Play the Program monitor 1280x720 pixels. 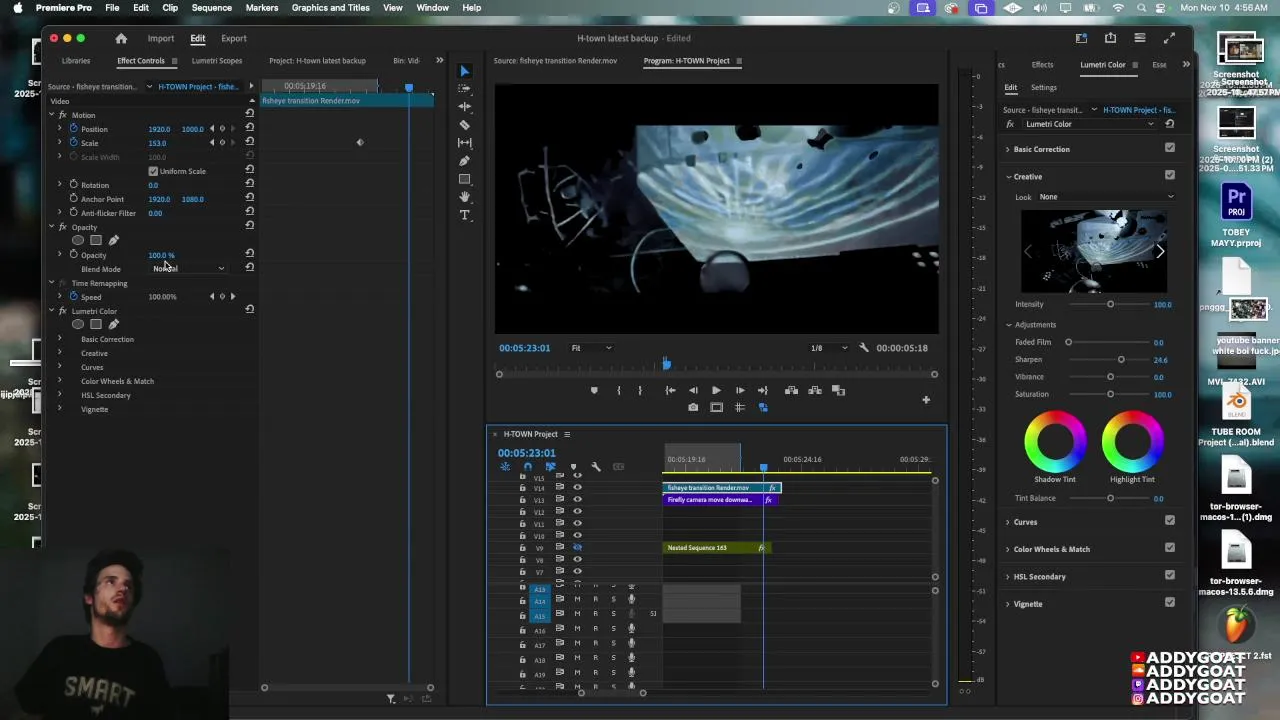[716, 390]
